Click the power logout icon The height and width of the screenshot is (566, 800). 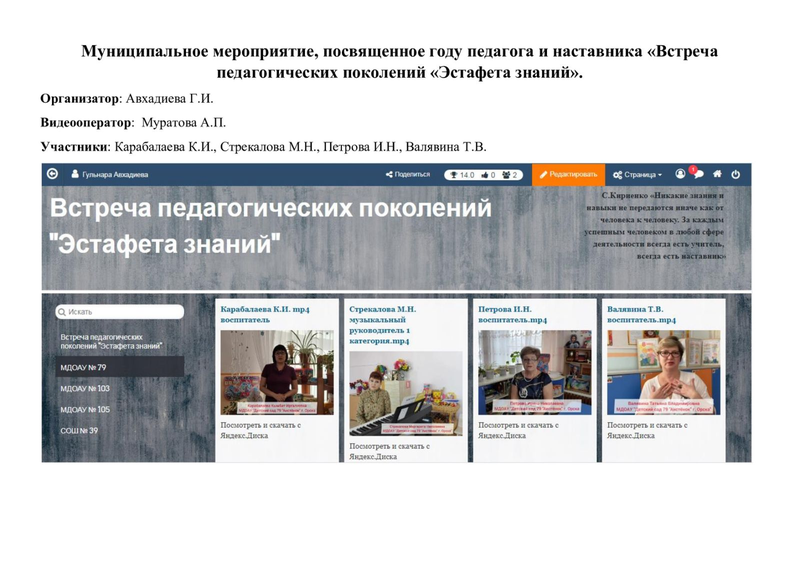736,174
